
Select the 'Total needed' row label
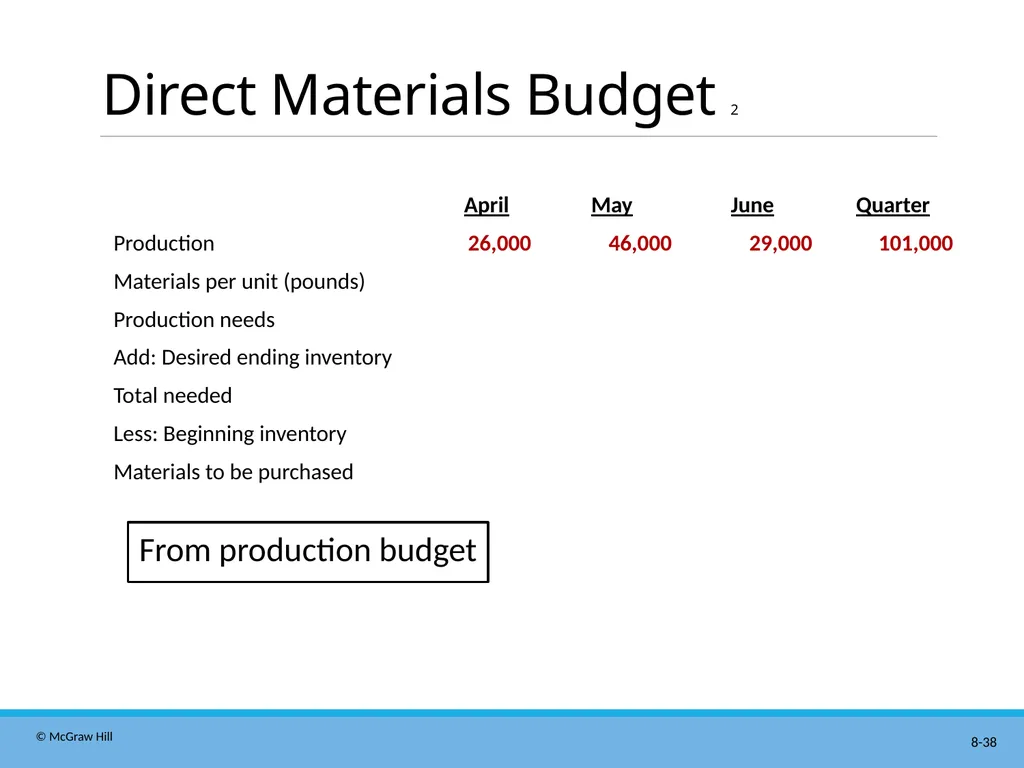coord(172,396)
